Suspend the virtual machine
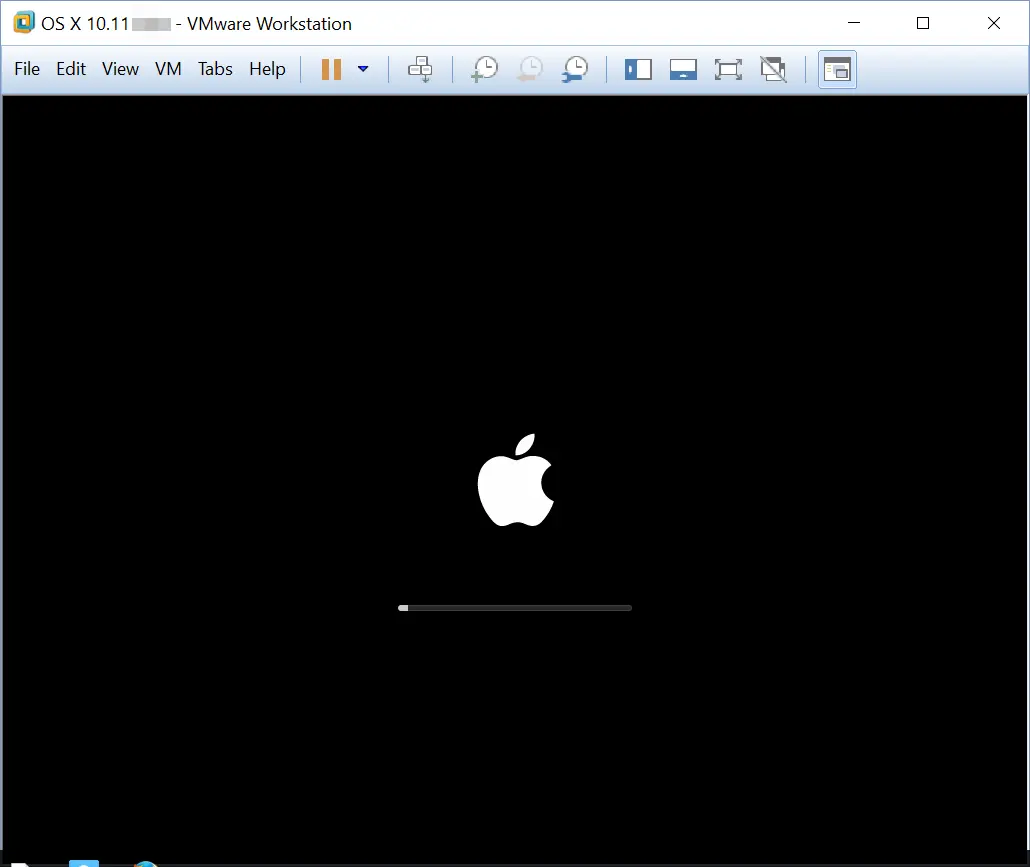The image size is (1030, 867). [x=330, y=69]
